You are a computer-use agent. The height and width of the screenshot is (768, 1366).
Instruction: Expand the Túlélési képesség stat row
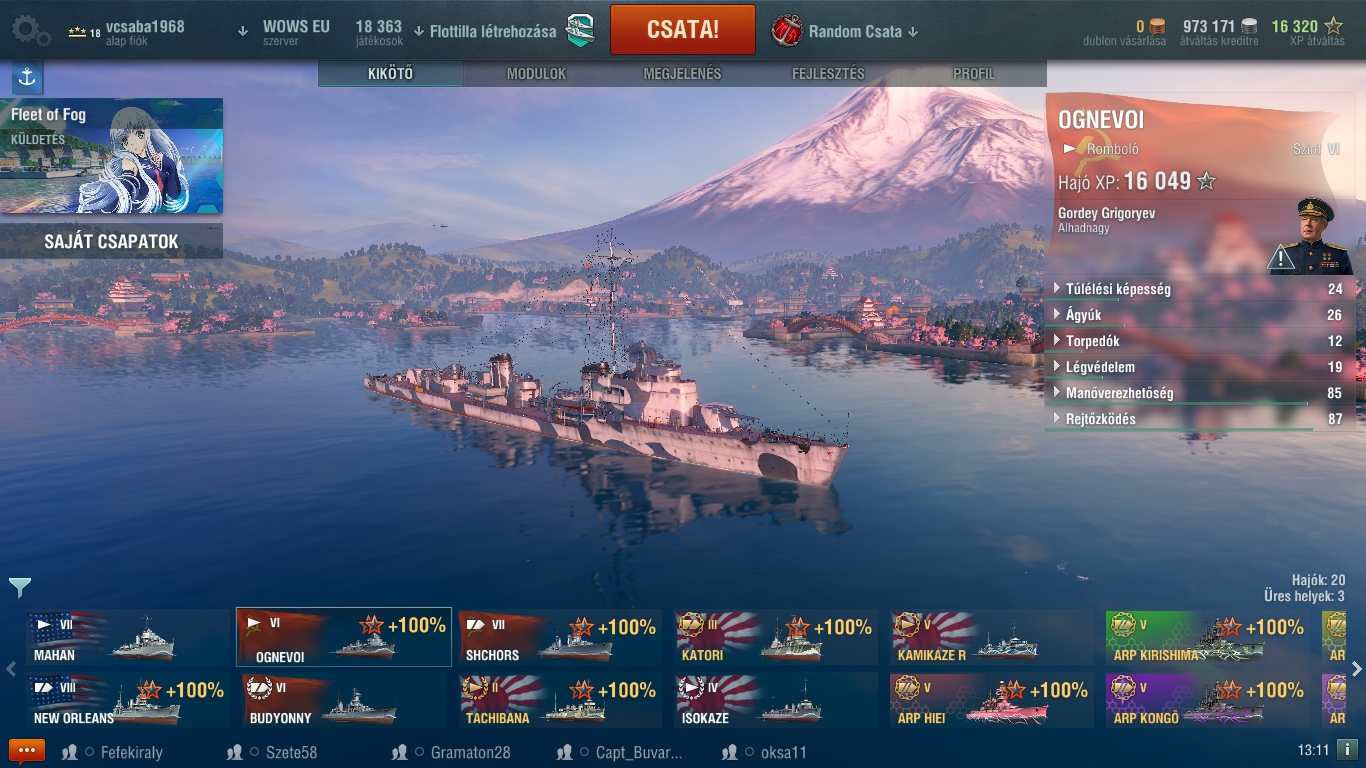(1199, 289)
